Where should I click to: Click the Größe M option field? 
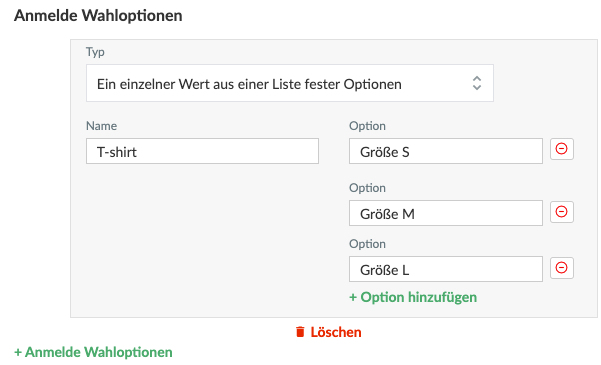click(446, 213)
